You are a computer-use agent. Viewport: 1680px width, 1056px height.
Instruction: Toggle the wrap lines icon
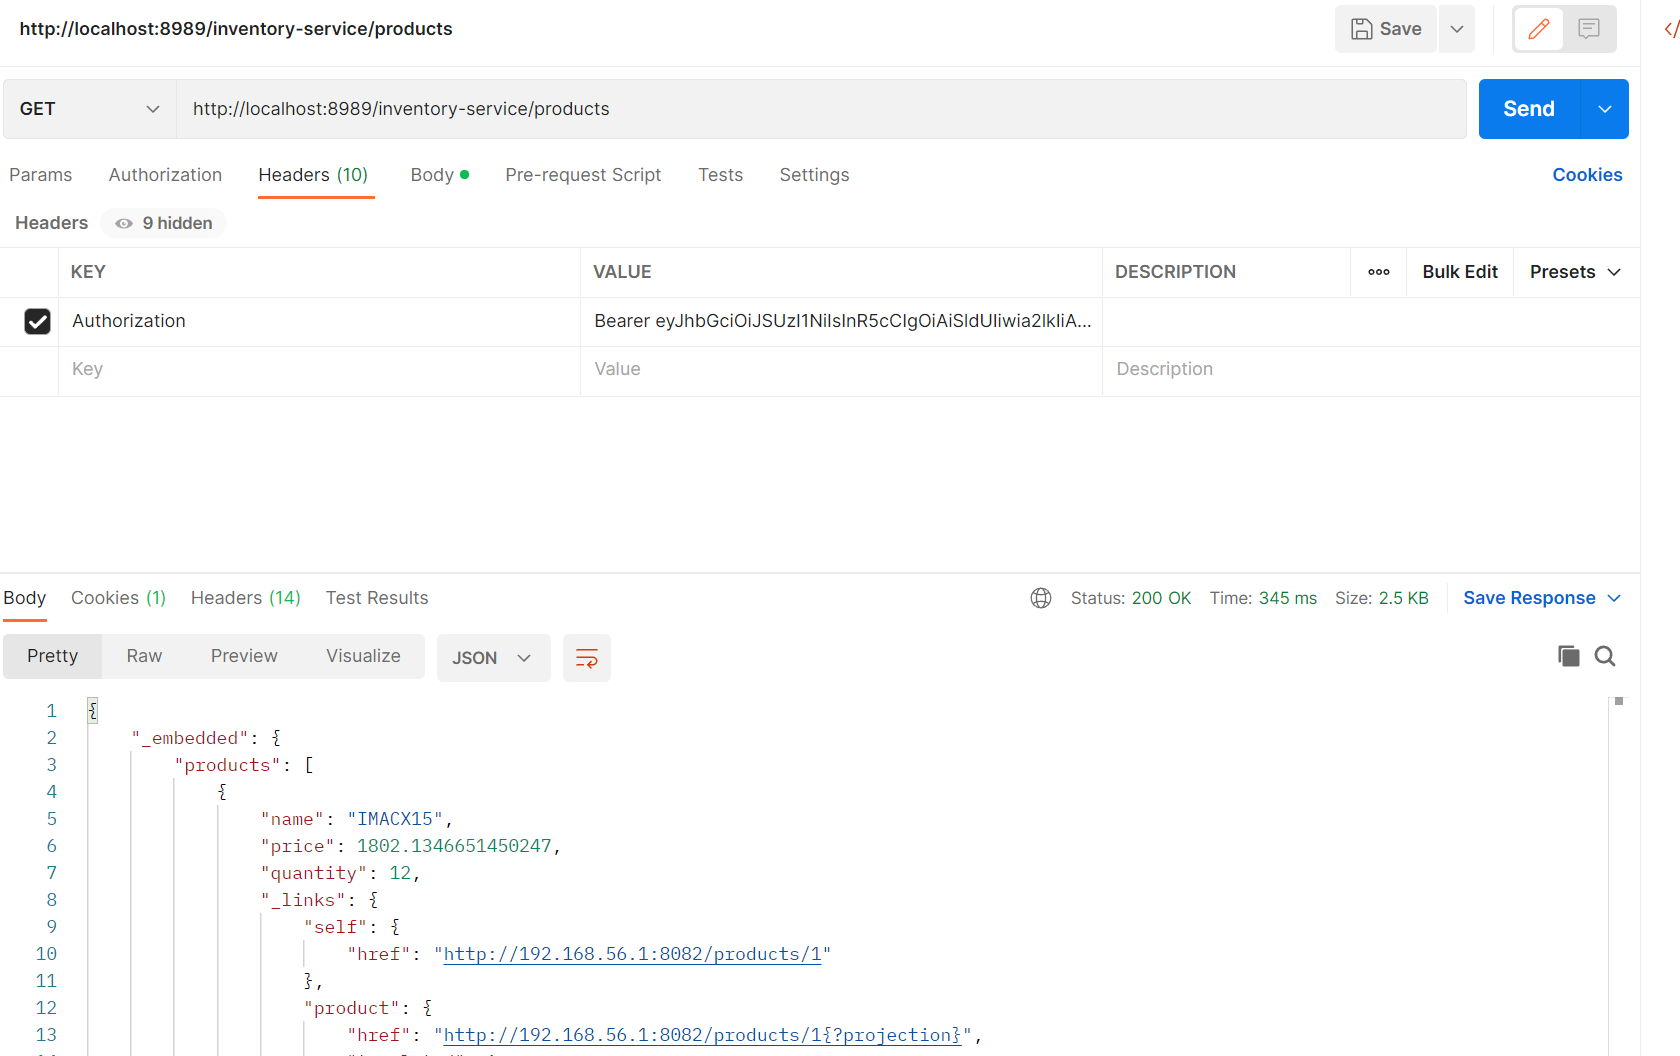[587, 658]
